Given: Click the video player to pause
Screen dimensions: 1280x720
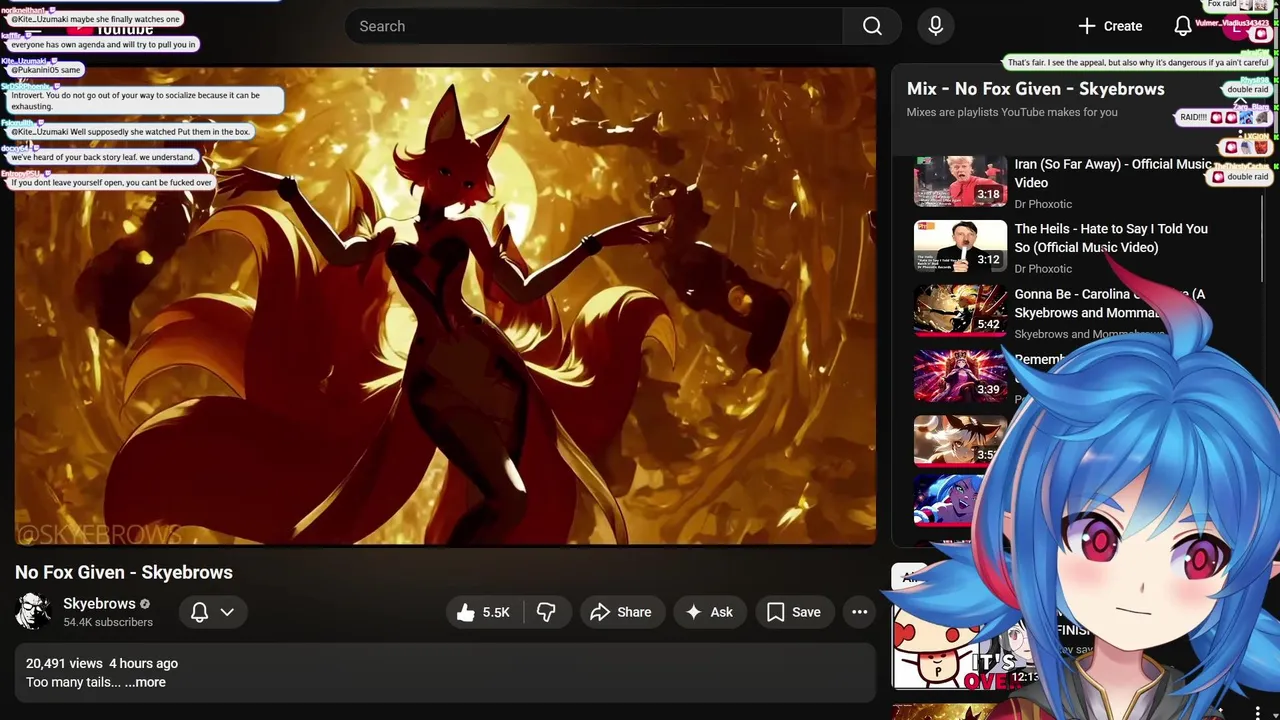Looking at the screenshot, I should [x=445, y=306].
